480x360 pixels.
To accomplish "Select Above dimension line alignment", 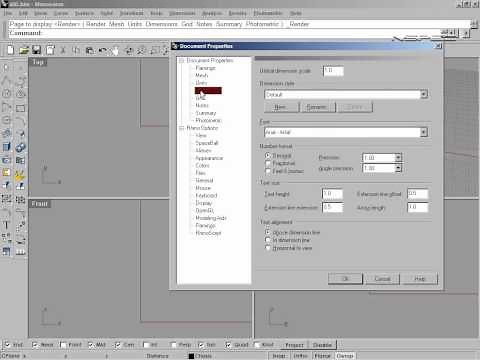I will (x=268, y=232).
